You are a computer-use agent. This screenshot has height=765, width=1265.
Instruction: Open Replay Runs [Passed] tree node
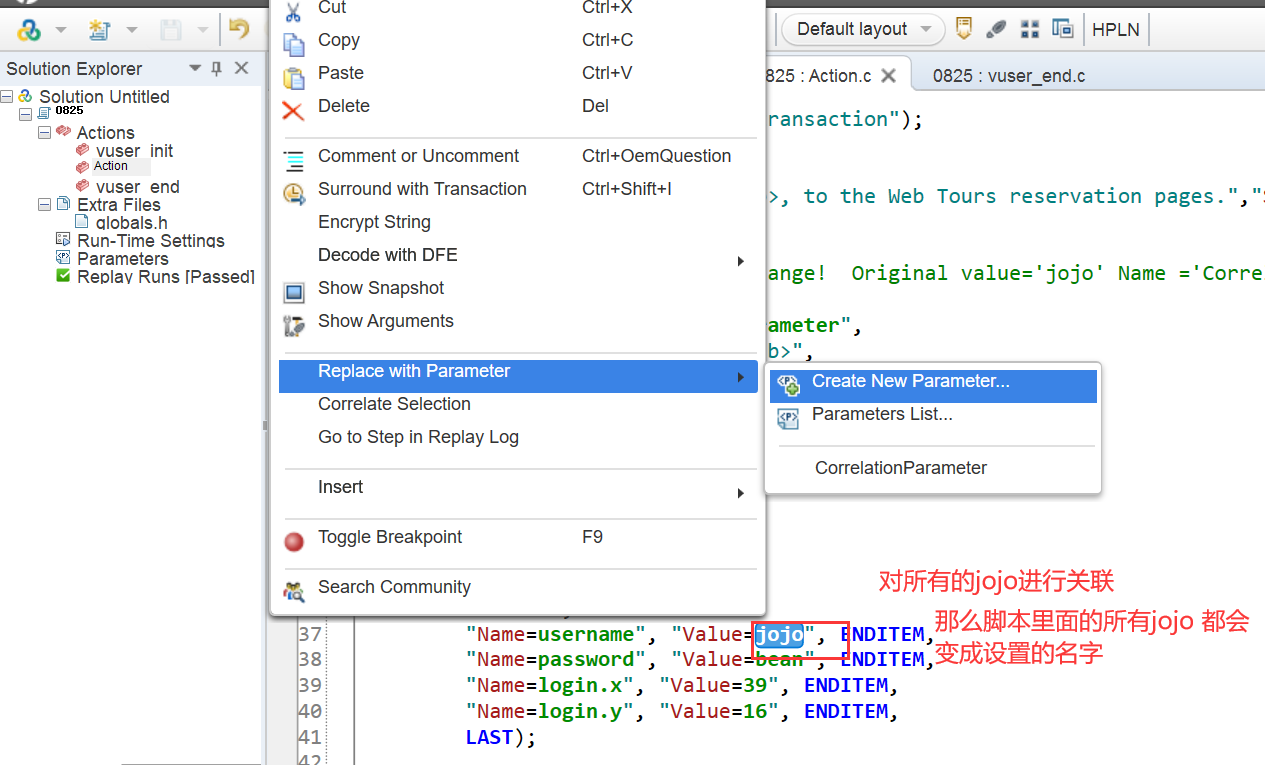[166, 277]
